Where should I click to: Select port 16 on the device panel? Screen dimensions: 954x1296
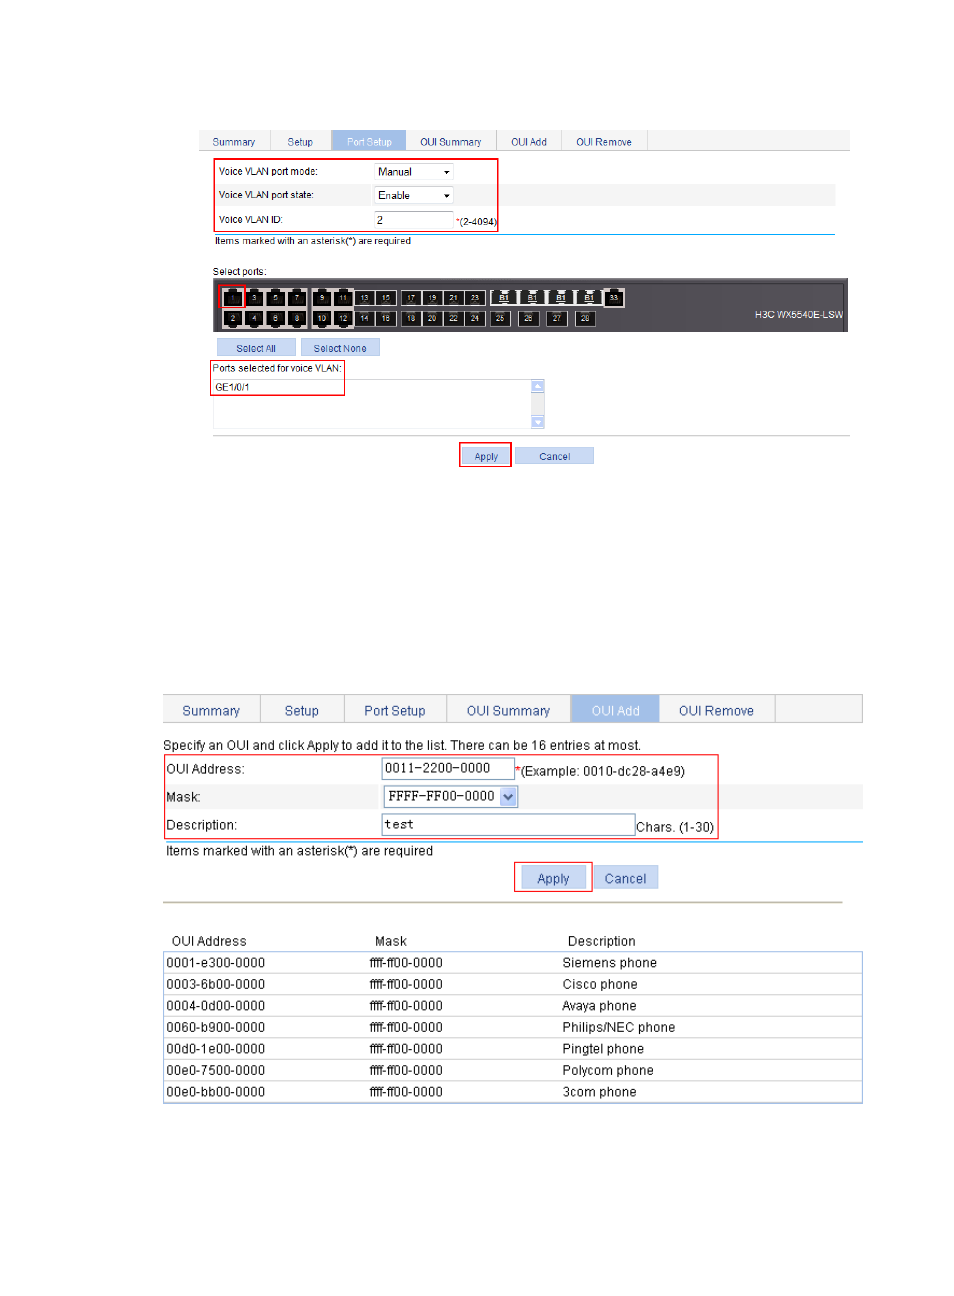(386, 318)
